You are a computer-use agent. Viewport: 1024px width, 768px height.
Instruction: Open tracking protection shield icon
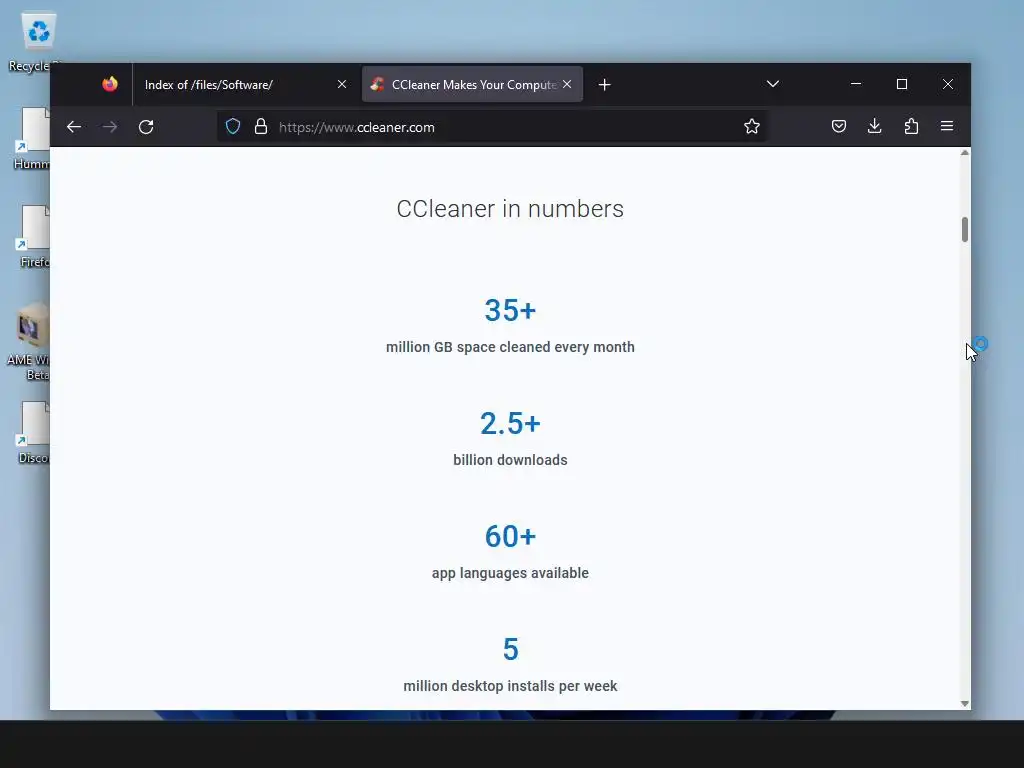click(233, 126)
